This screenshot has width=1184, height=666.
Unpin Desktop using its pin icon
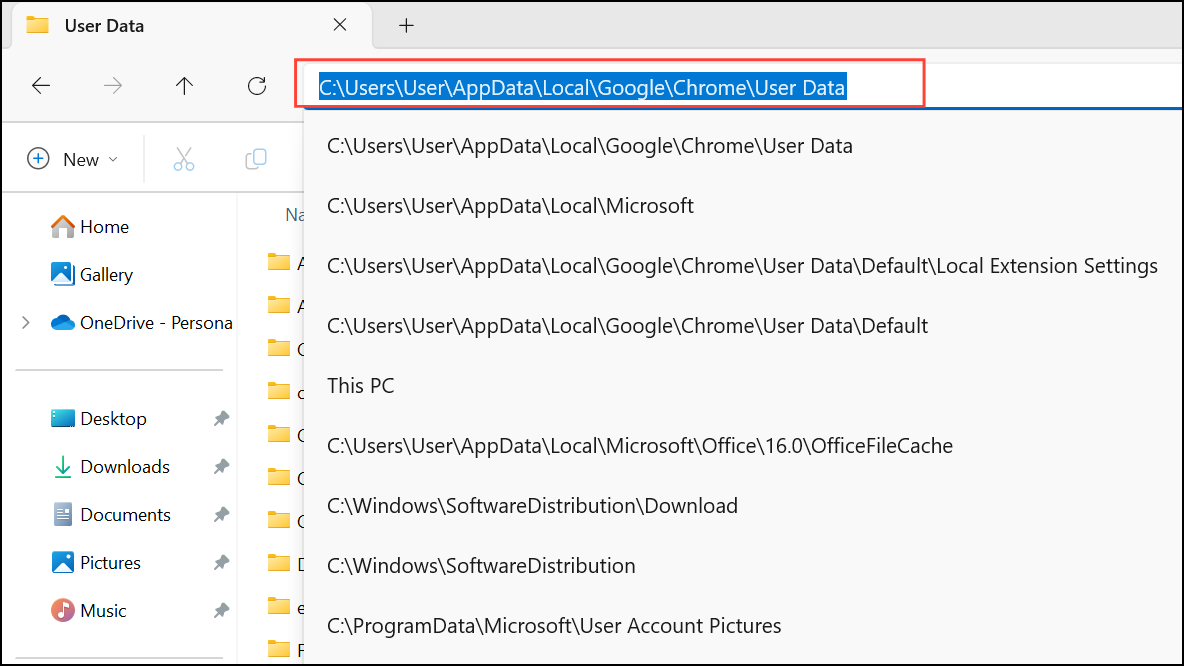click(220, 419)
